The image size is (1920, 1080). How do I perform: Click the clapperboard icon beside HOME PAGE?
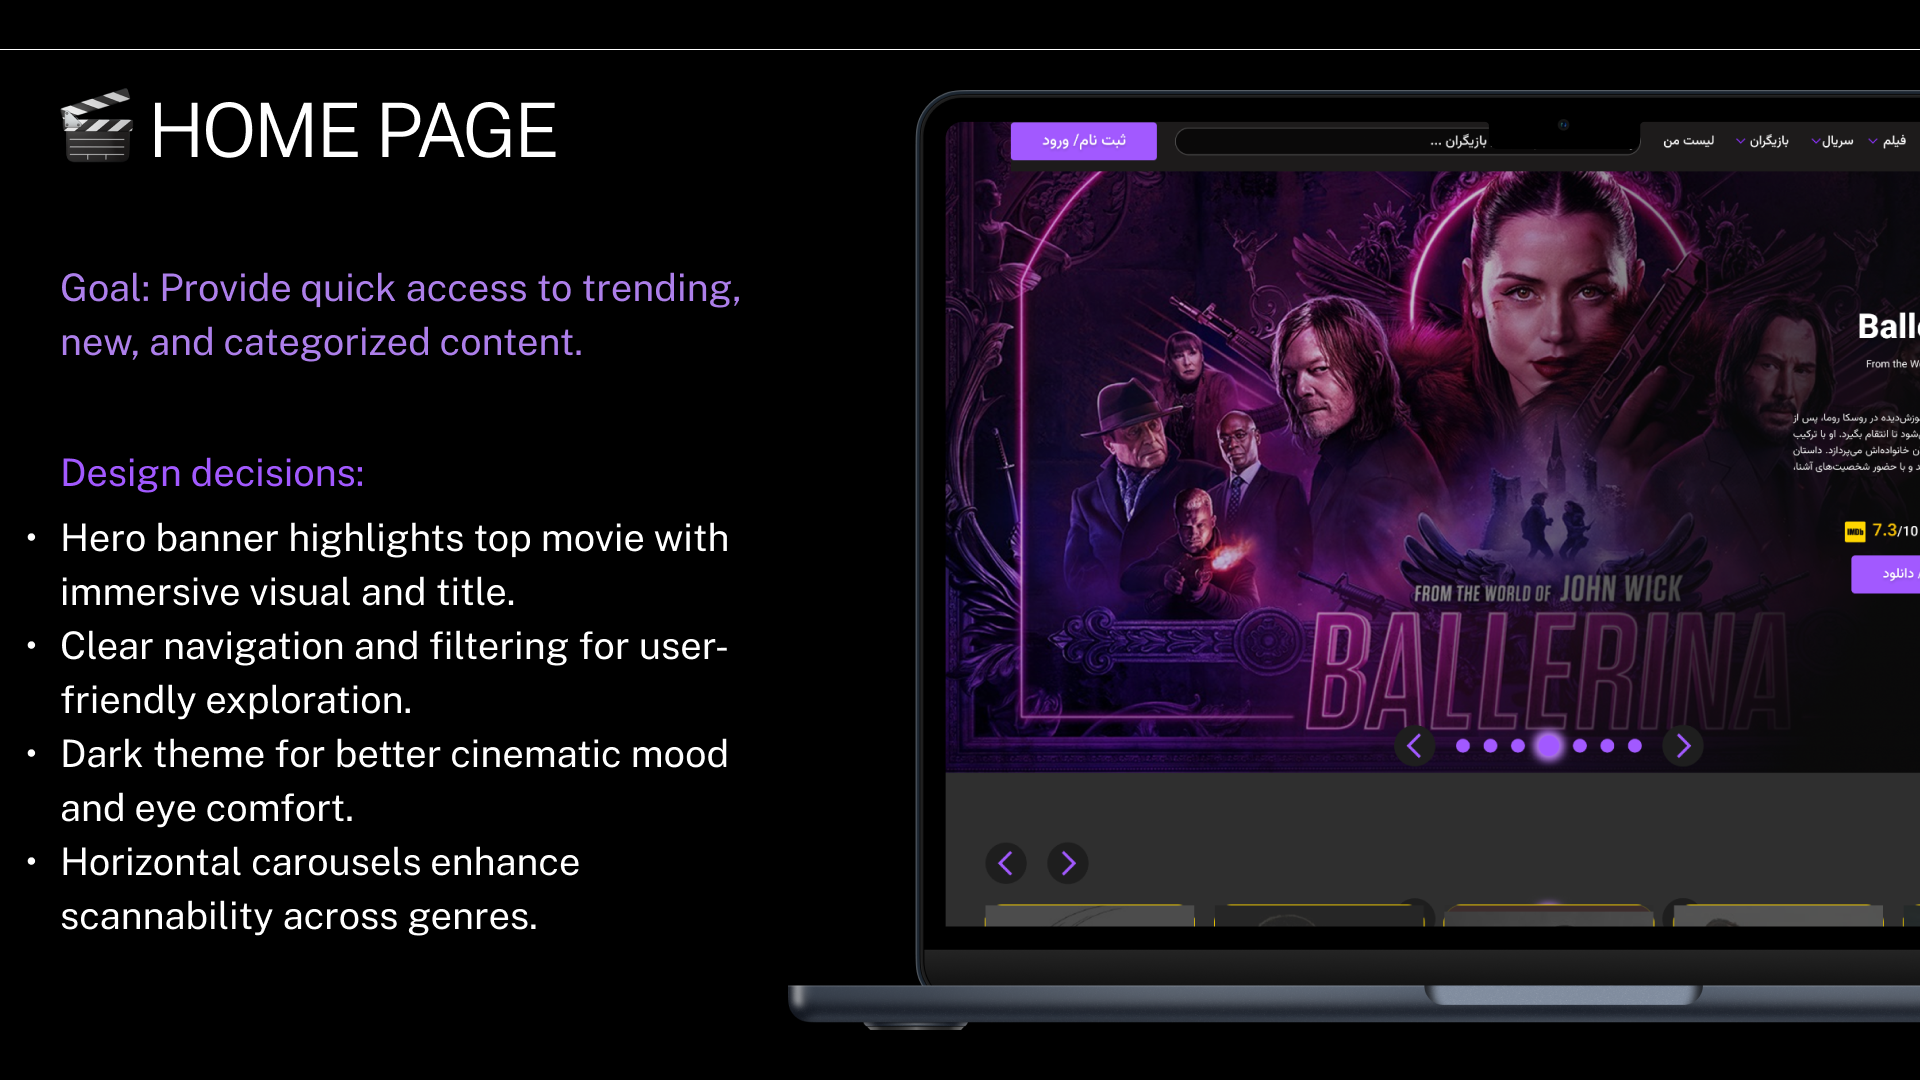click(97, 127)
